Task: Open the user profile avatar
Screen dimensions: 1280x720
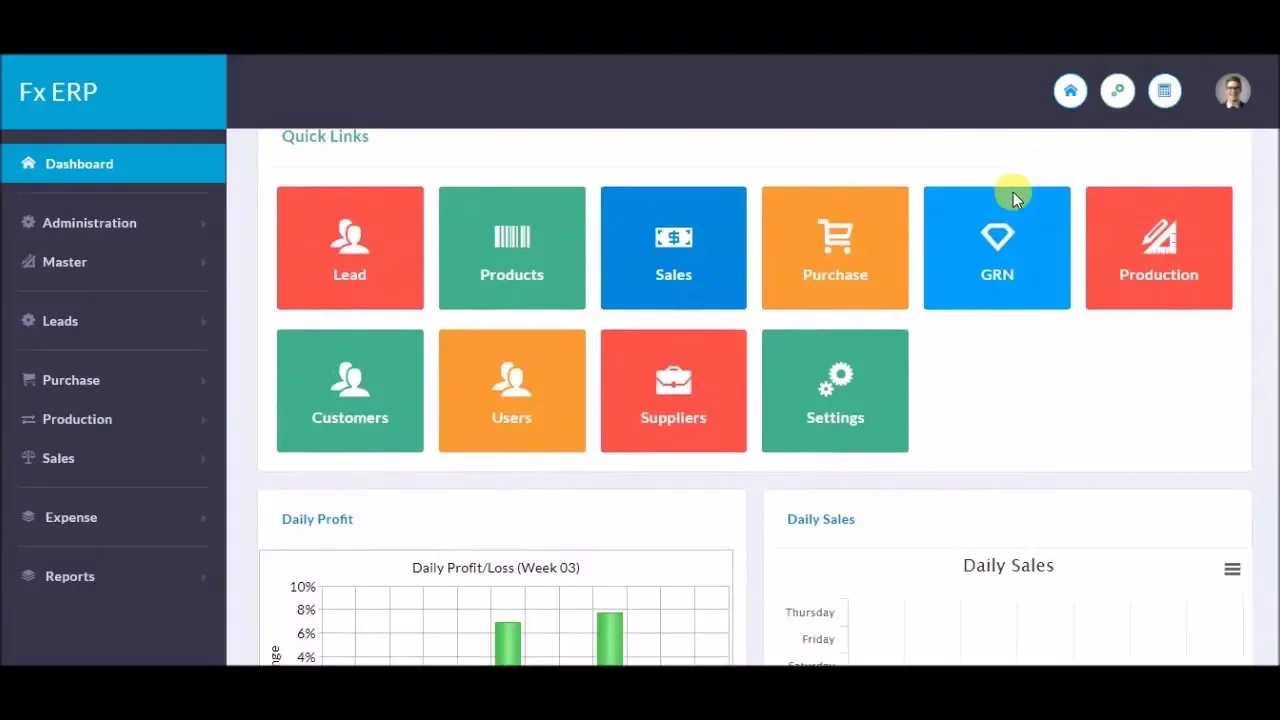Action: tap(1232, 91)
